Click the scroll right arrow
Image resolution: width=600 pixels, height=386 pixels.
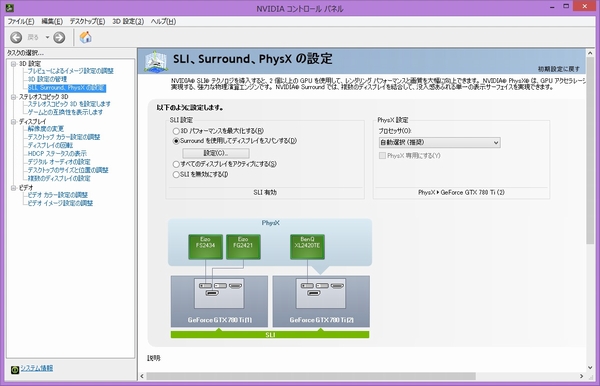coord(581,376)
